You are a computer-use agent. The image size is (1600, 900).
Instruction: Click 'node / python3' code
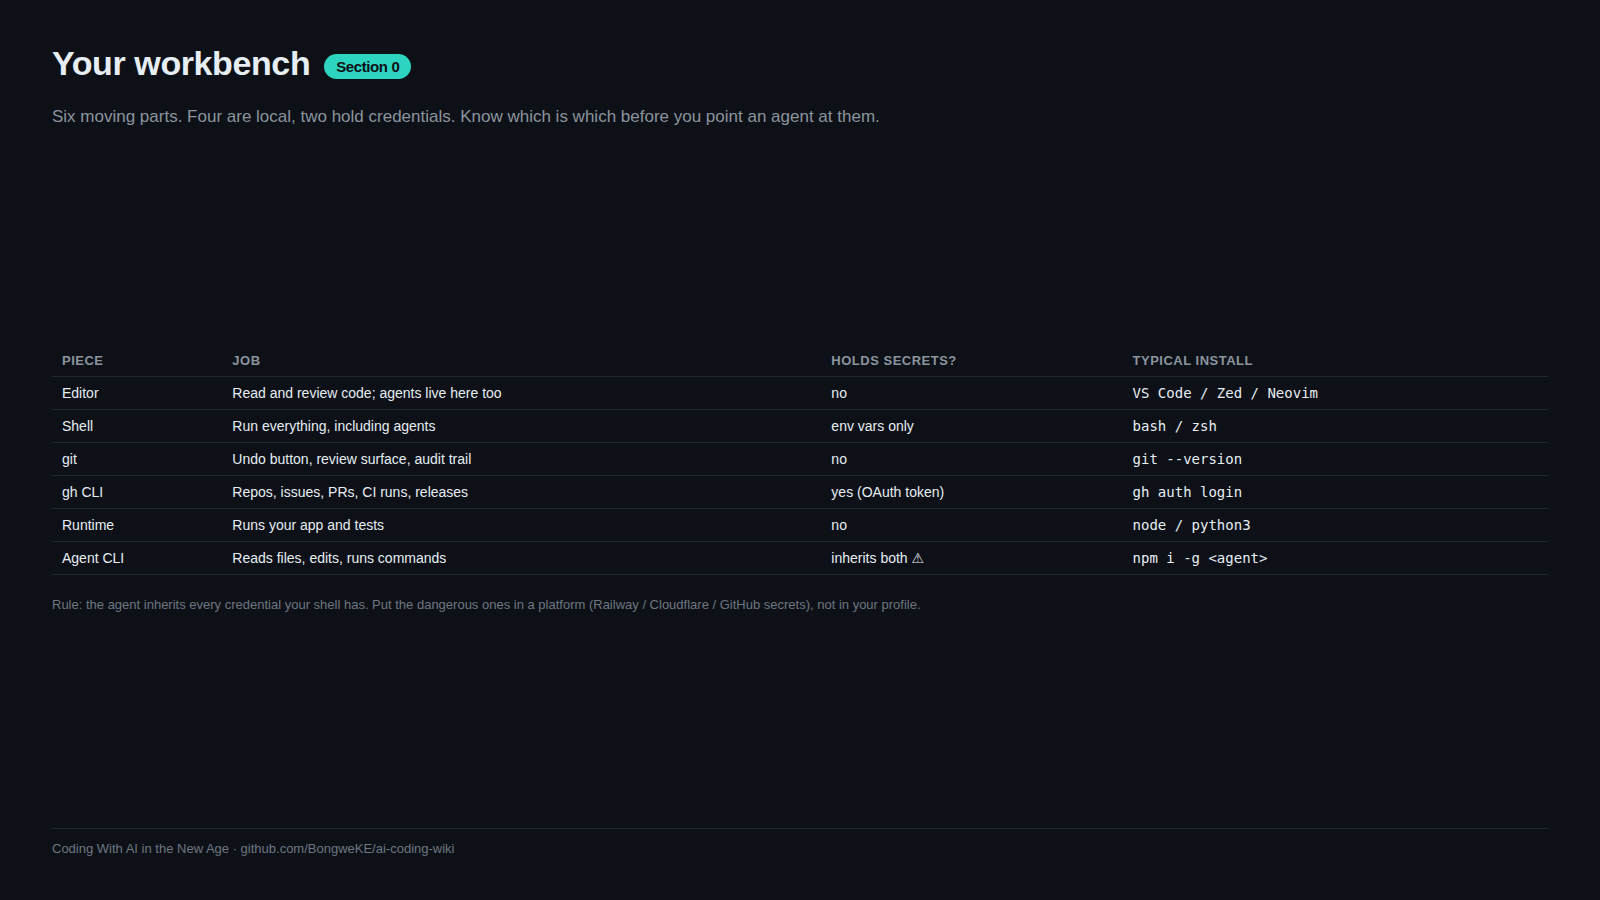[1191, 525]
